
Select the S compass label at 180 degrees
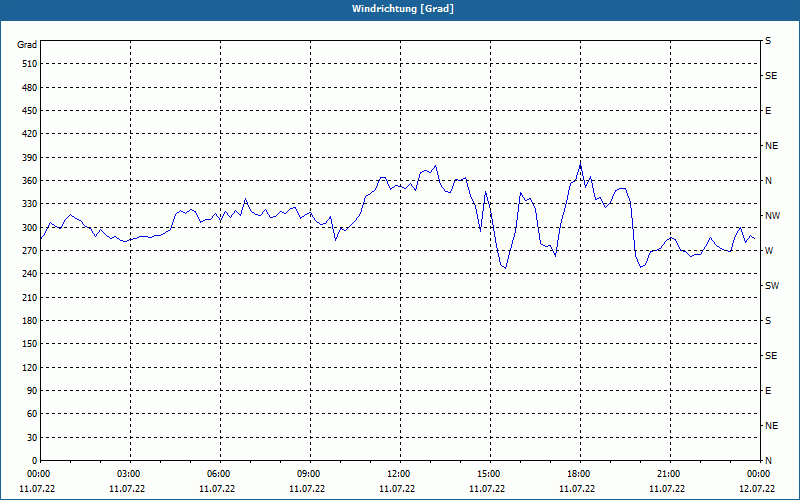click(x=768, y=321)
